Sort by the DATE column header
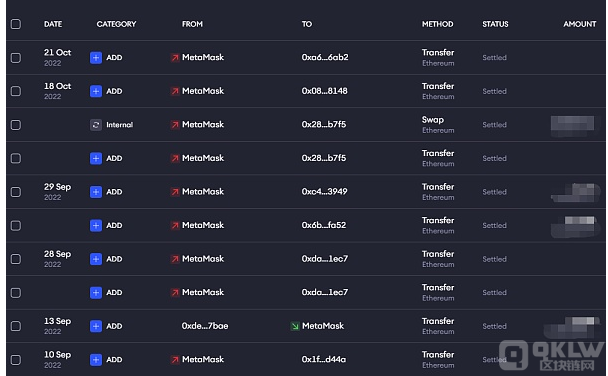This screenshot has height=376, width=608. point(53,24)
